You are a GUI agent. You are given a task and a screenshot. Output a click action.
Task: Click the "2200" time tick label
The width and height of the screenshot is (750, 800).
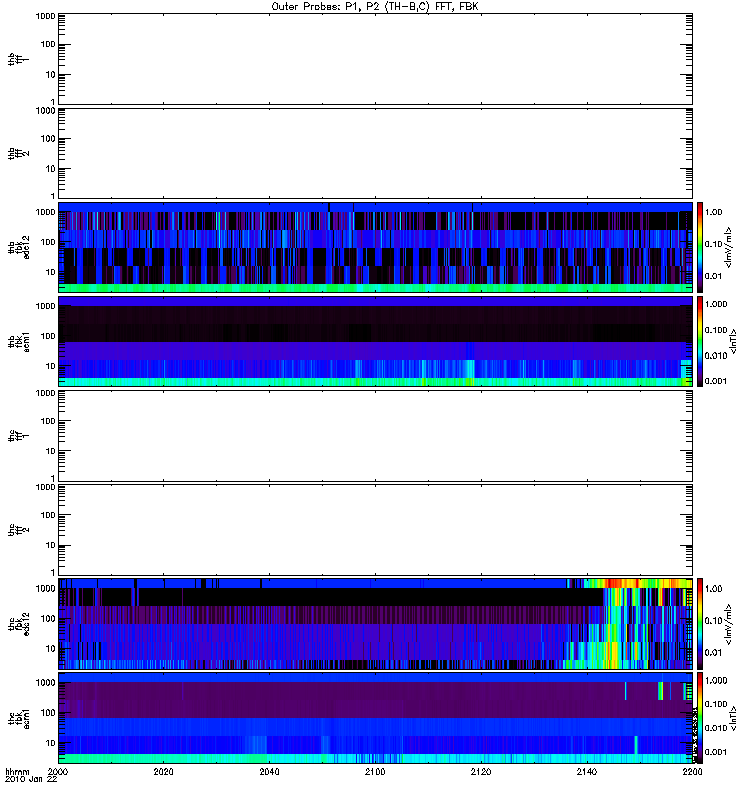pyautogui.click(x=692, y=772)
